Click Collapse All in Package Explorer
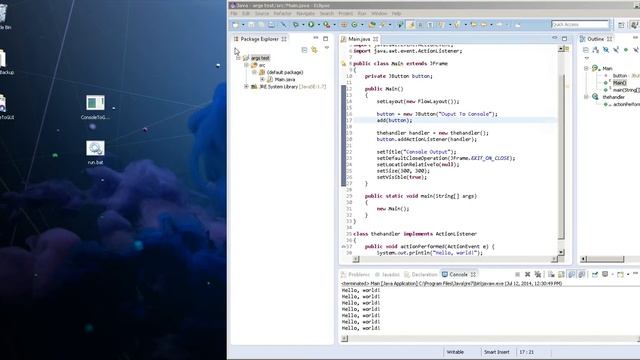This screenshot has height=360, width=640. (x=304, y=50)
